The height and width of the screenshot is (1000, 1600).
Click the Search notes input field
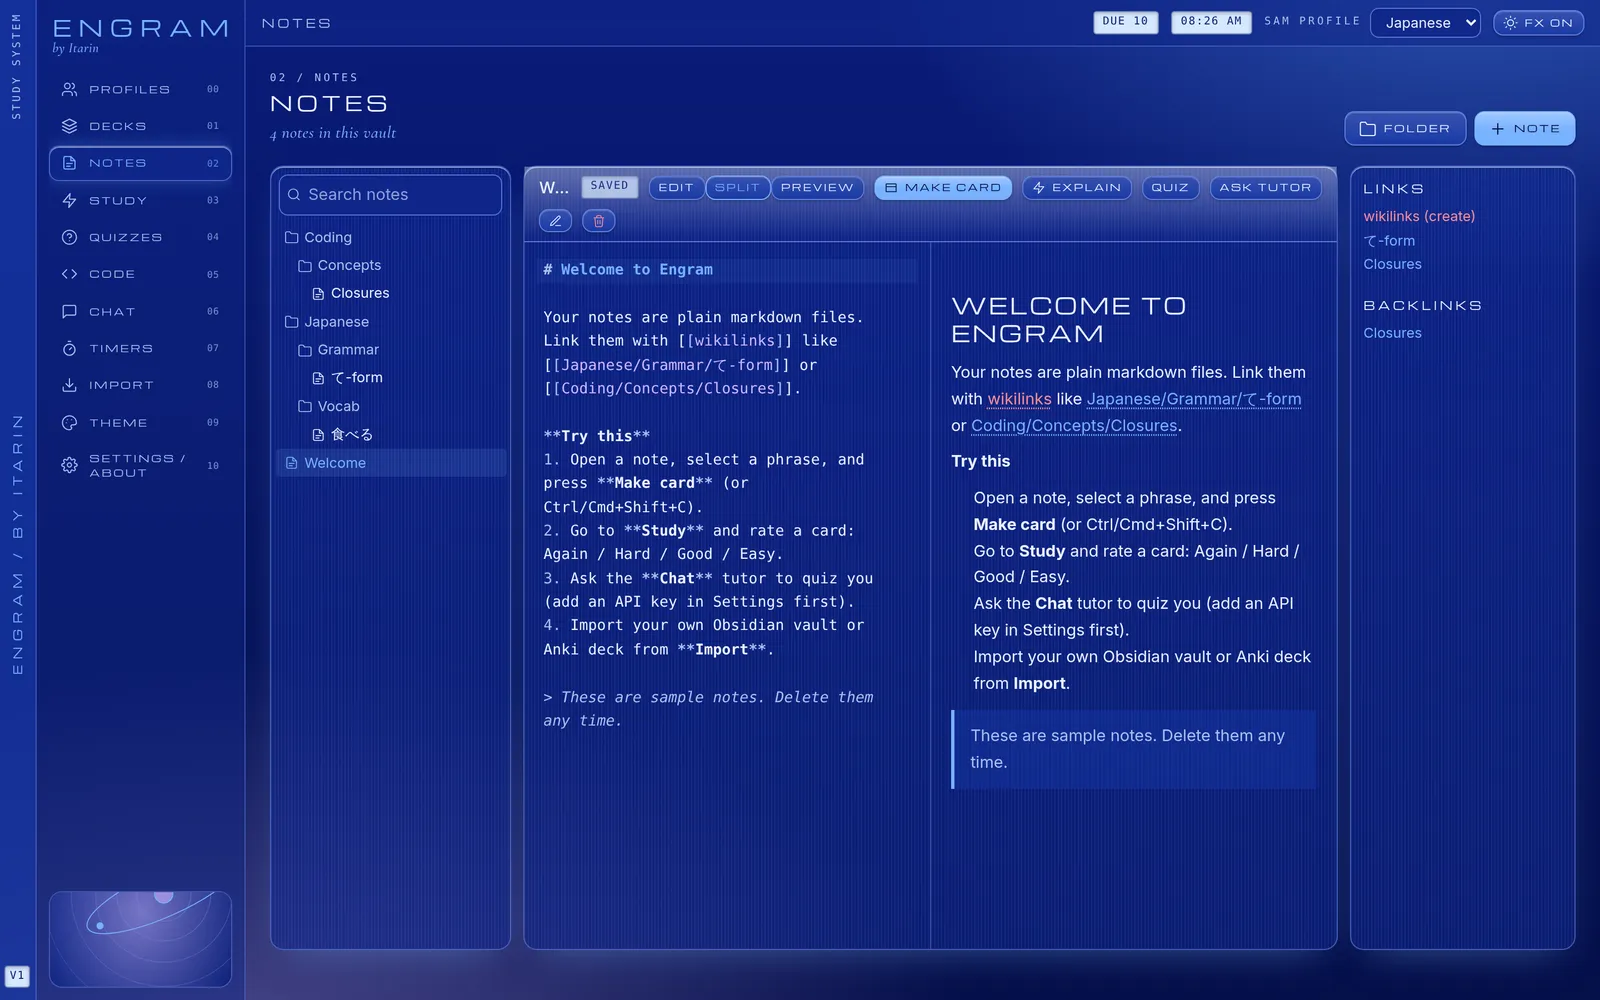click(x=390, y=195)
